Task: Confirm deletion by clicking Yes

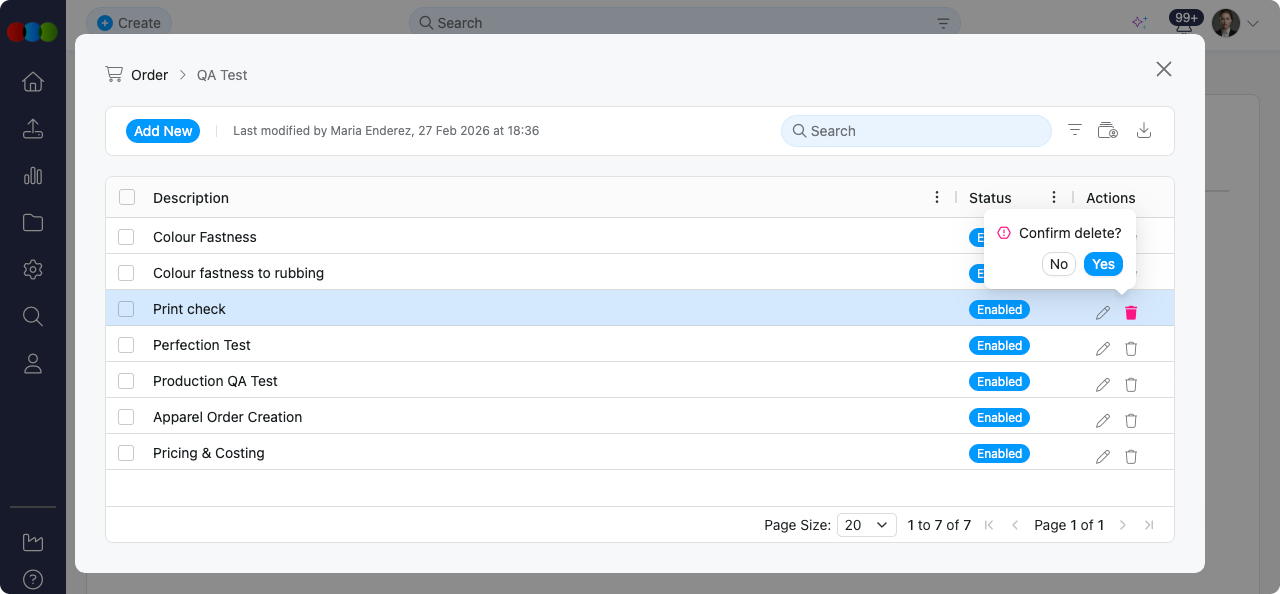Action: [x=1103, y=264]
